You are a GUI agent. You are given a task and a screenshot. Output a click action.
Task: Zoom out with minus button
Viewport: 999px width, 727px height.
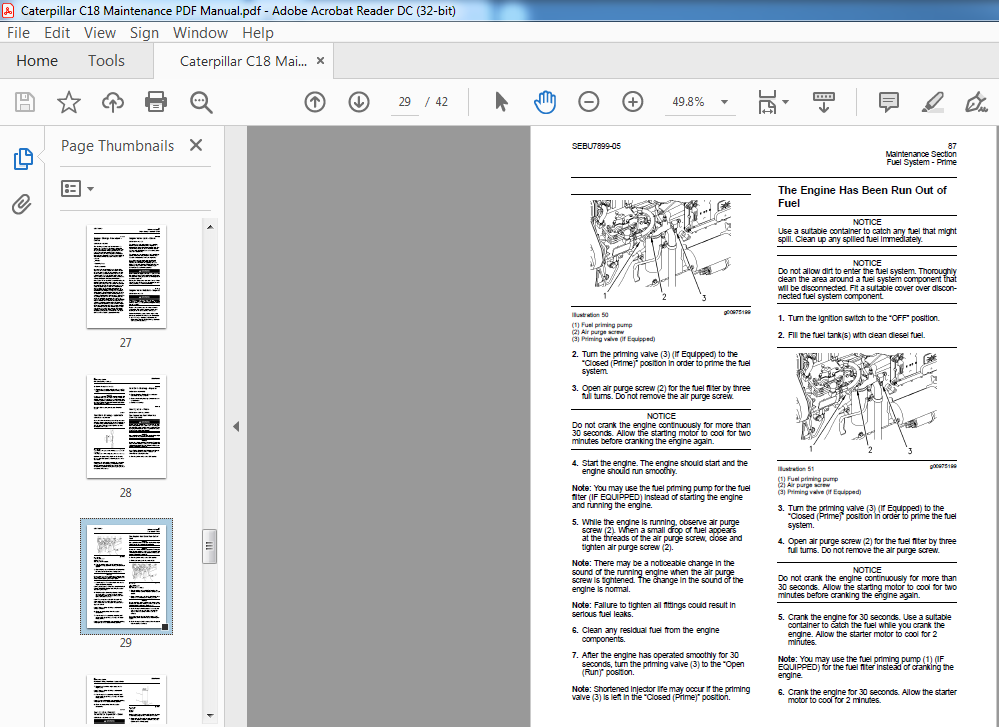pos(589,102)
